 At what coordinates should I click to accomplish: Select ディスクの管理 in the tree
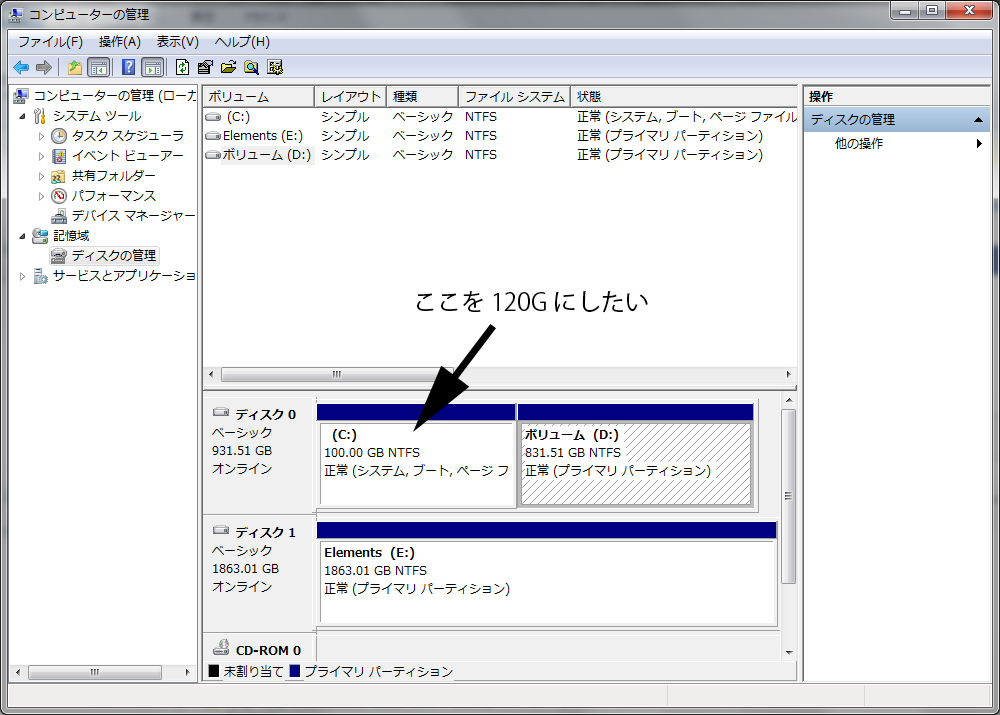(x=114, y=256)
